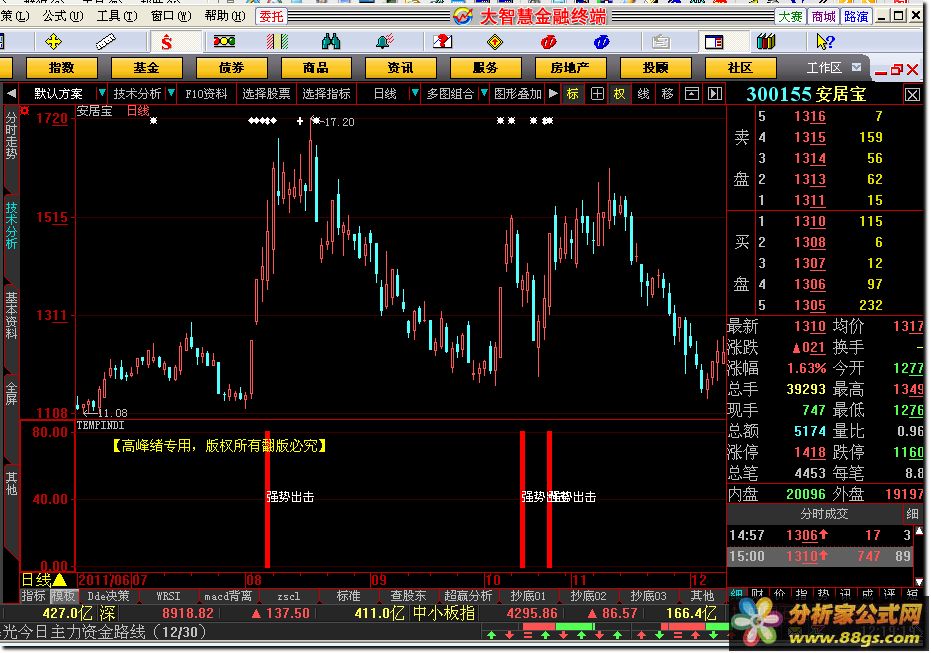Open the 技术分析 dropdown arrow
This screenshot has width=931, height=653.
coord(171,93)
